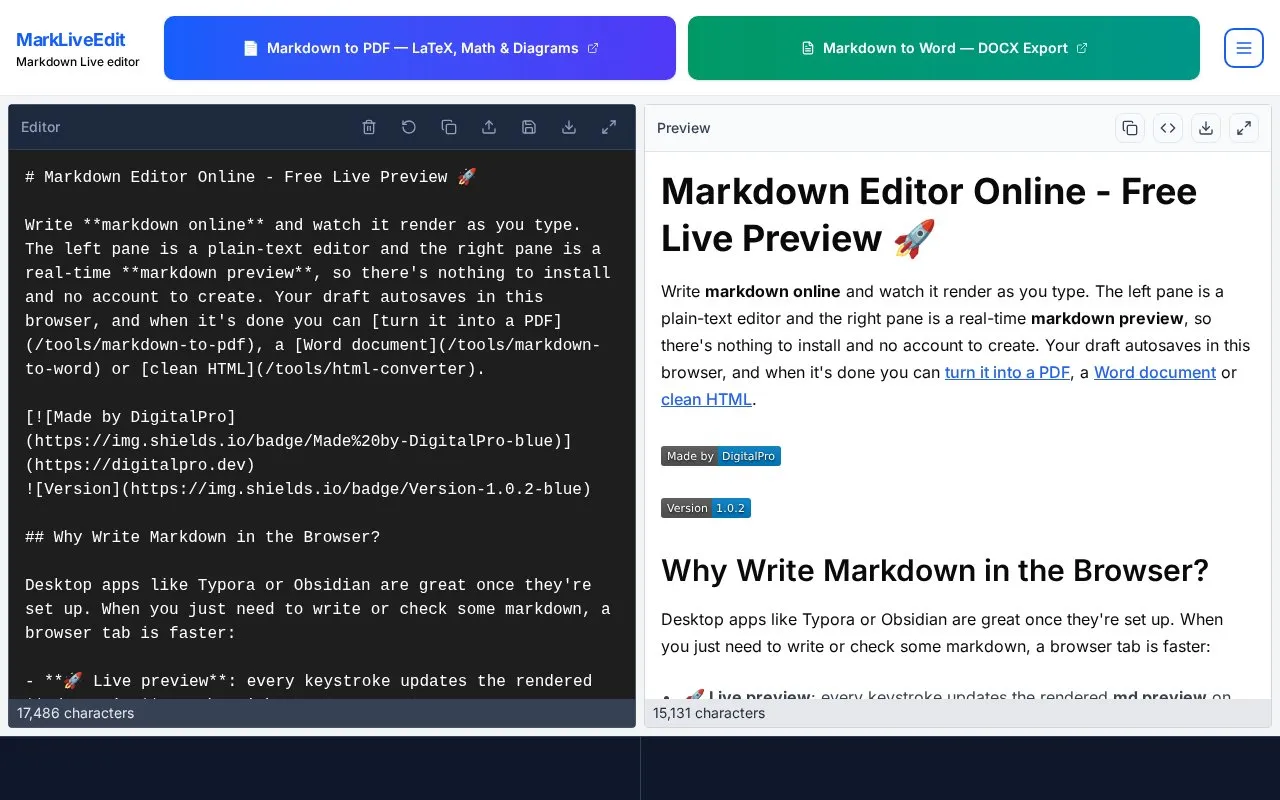Viewport: 1280px width, 800px height.
Task: Expand the Preview pane to fullscreen
Action: (1244, 128)
